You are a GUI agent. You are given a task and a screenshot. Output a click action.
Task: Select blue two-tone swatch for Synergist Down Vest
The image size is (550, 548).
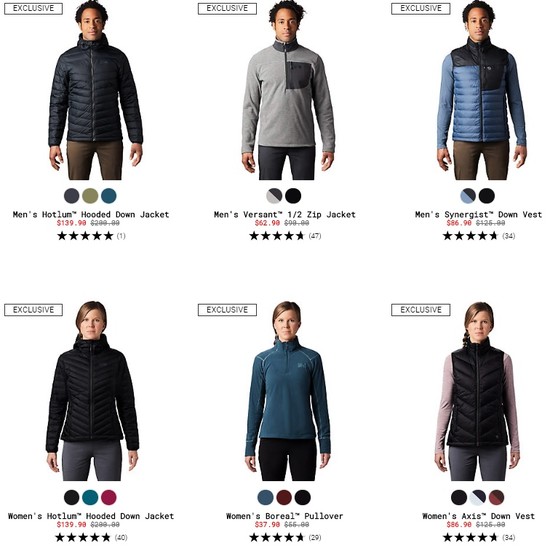(468, 196)
